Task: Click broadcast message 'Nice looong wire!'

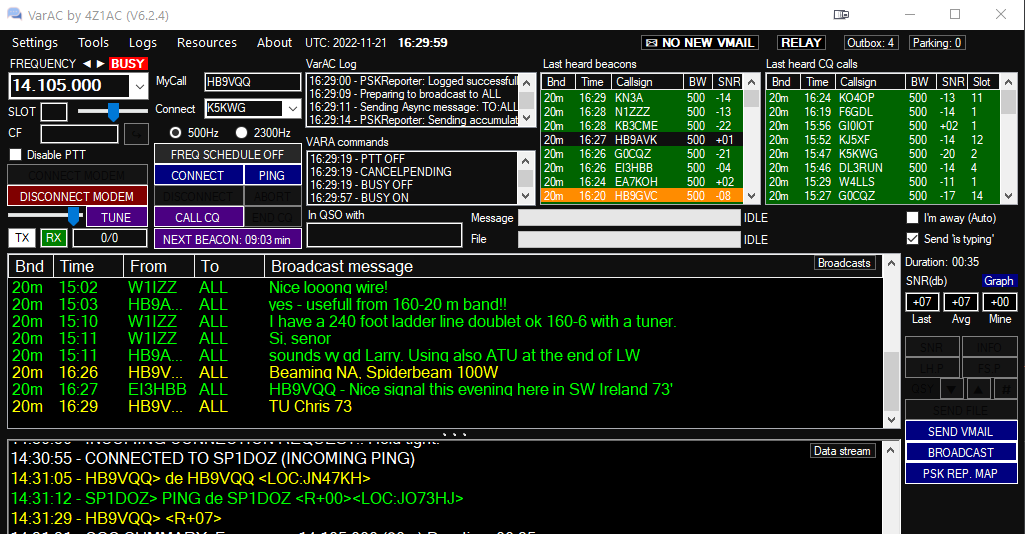Action: tap(328, 287)
